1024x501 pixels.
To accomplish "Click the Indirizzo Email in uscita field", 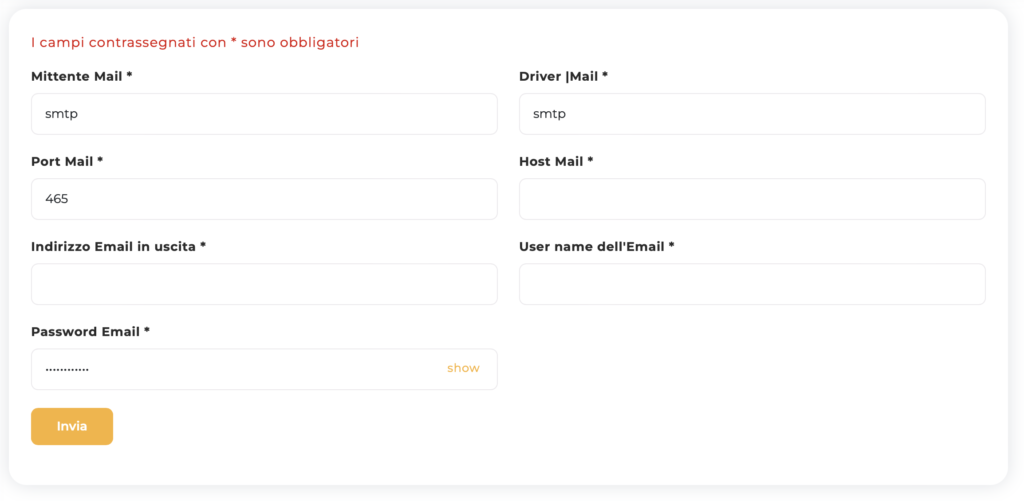I will coord(264,284).
